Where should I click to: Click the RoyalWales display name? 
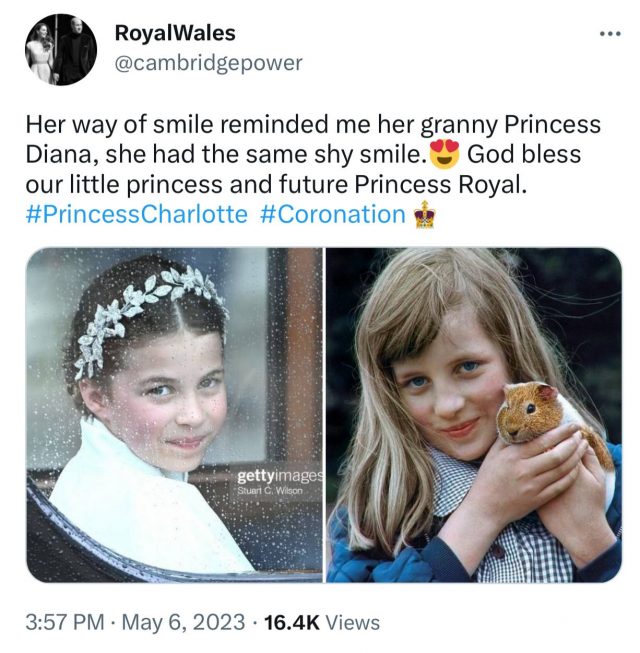click(175, 35)
